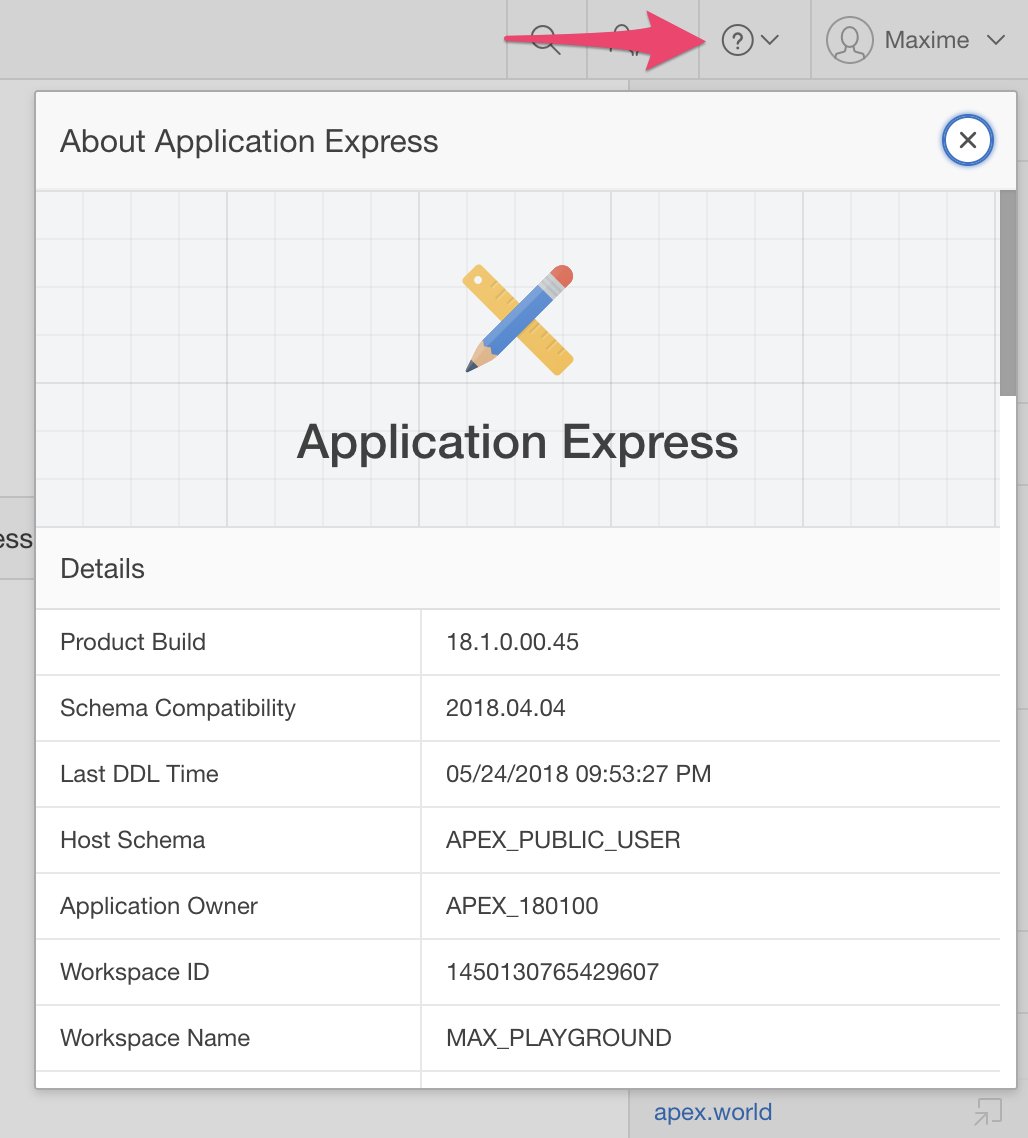This screenshot has height=1138, width=1028.
Task: Click Maxime's user avatar icon
Action: coord(849,40)
